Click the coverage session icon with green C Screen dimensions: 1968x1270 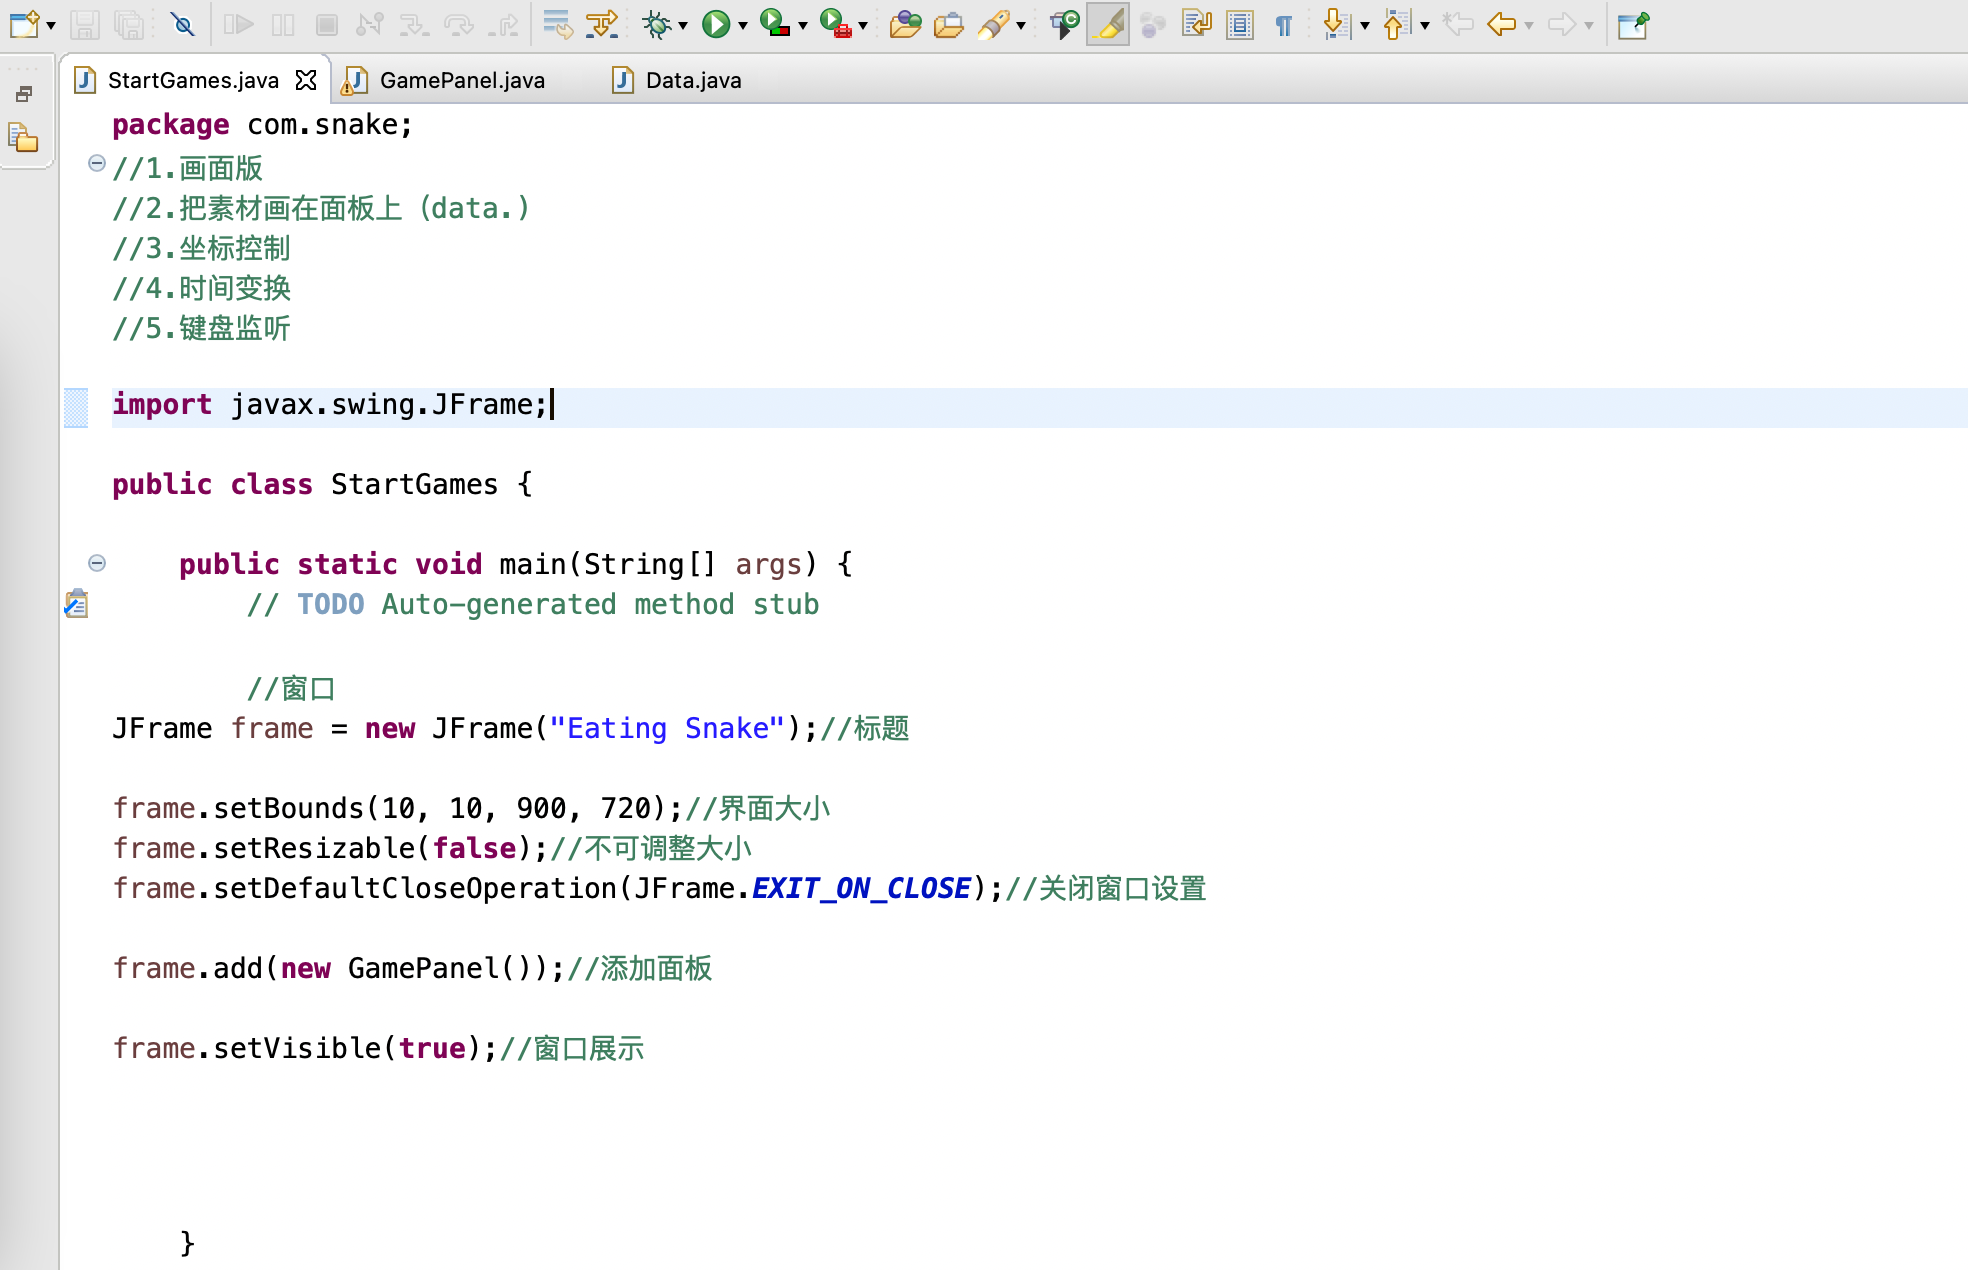point(1064,24)
